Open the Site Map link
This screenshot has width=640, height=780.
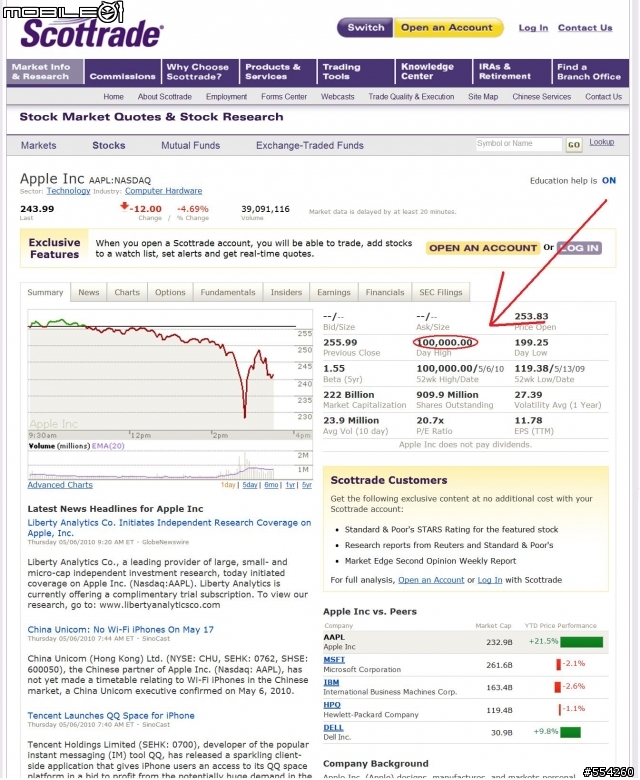(483, 97)
